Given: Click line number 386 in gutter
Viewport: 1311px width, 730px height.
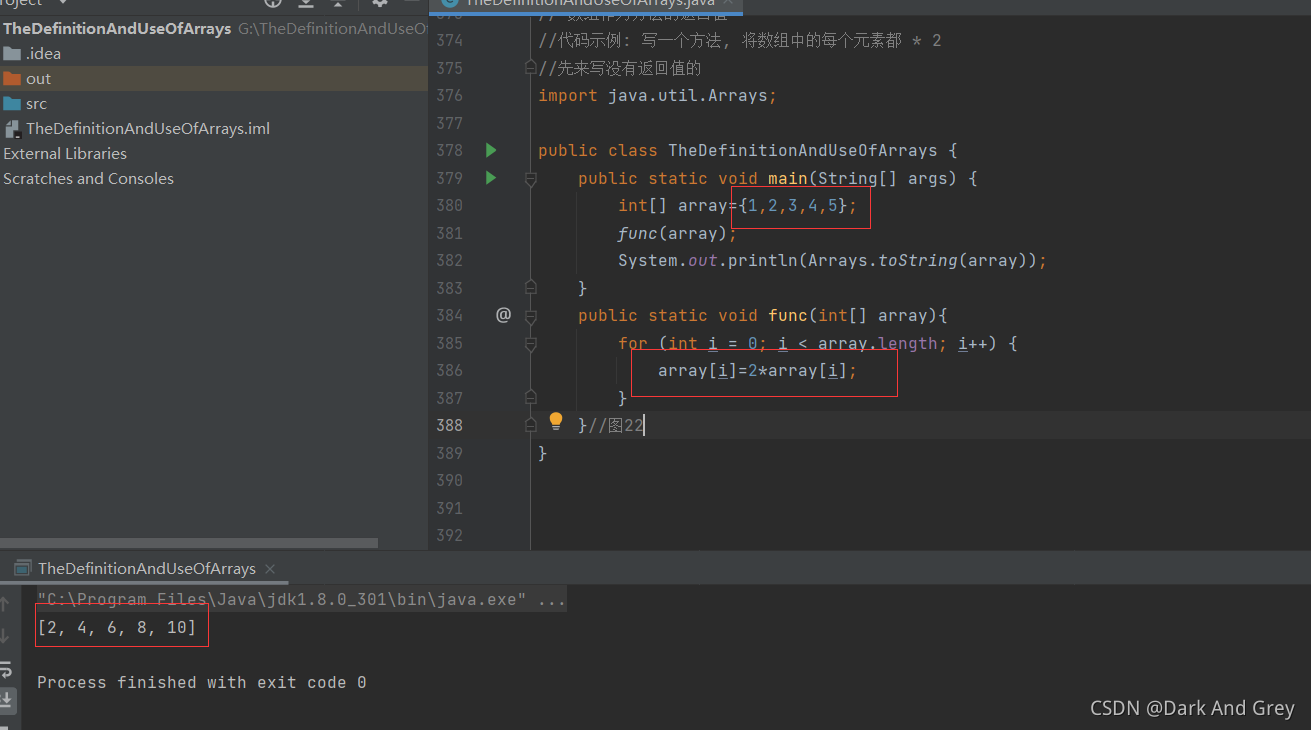Looking at the screenshot, I should (449, 370).
